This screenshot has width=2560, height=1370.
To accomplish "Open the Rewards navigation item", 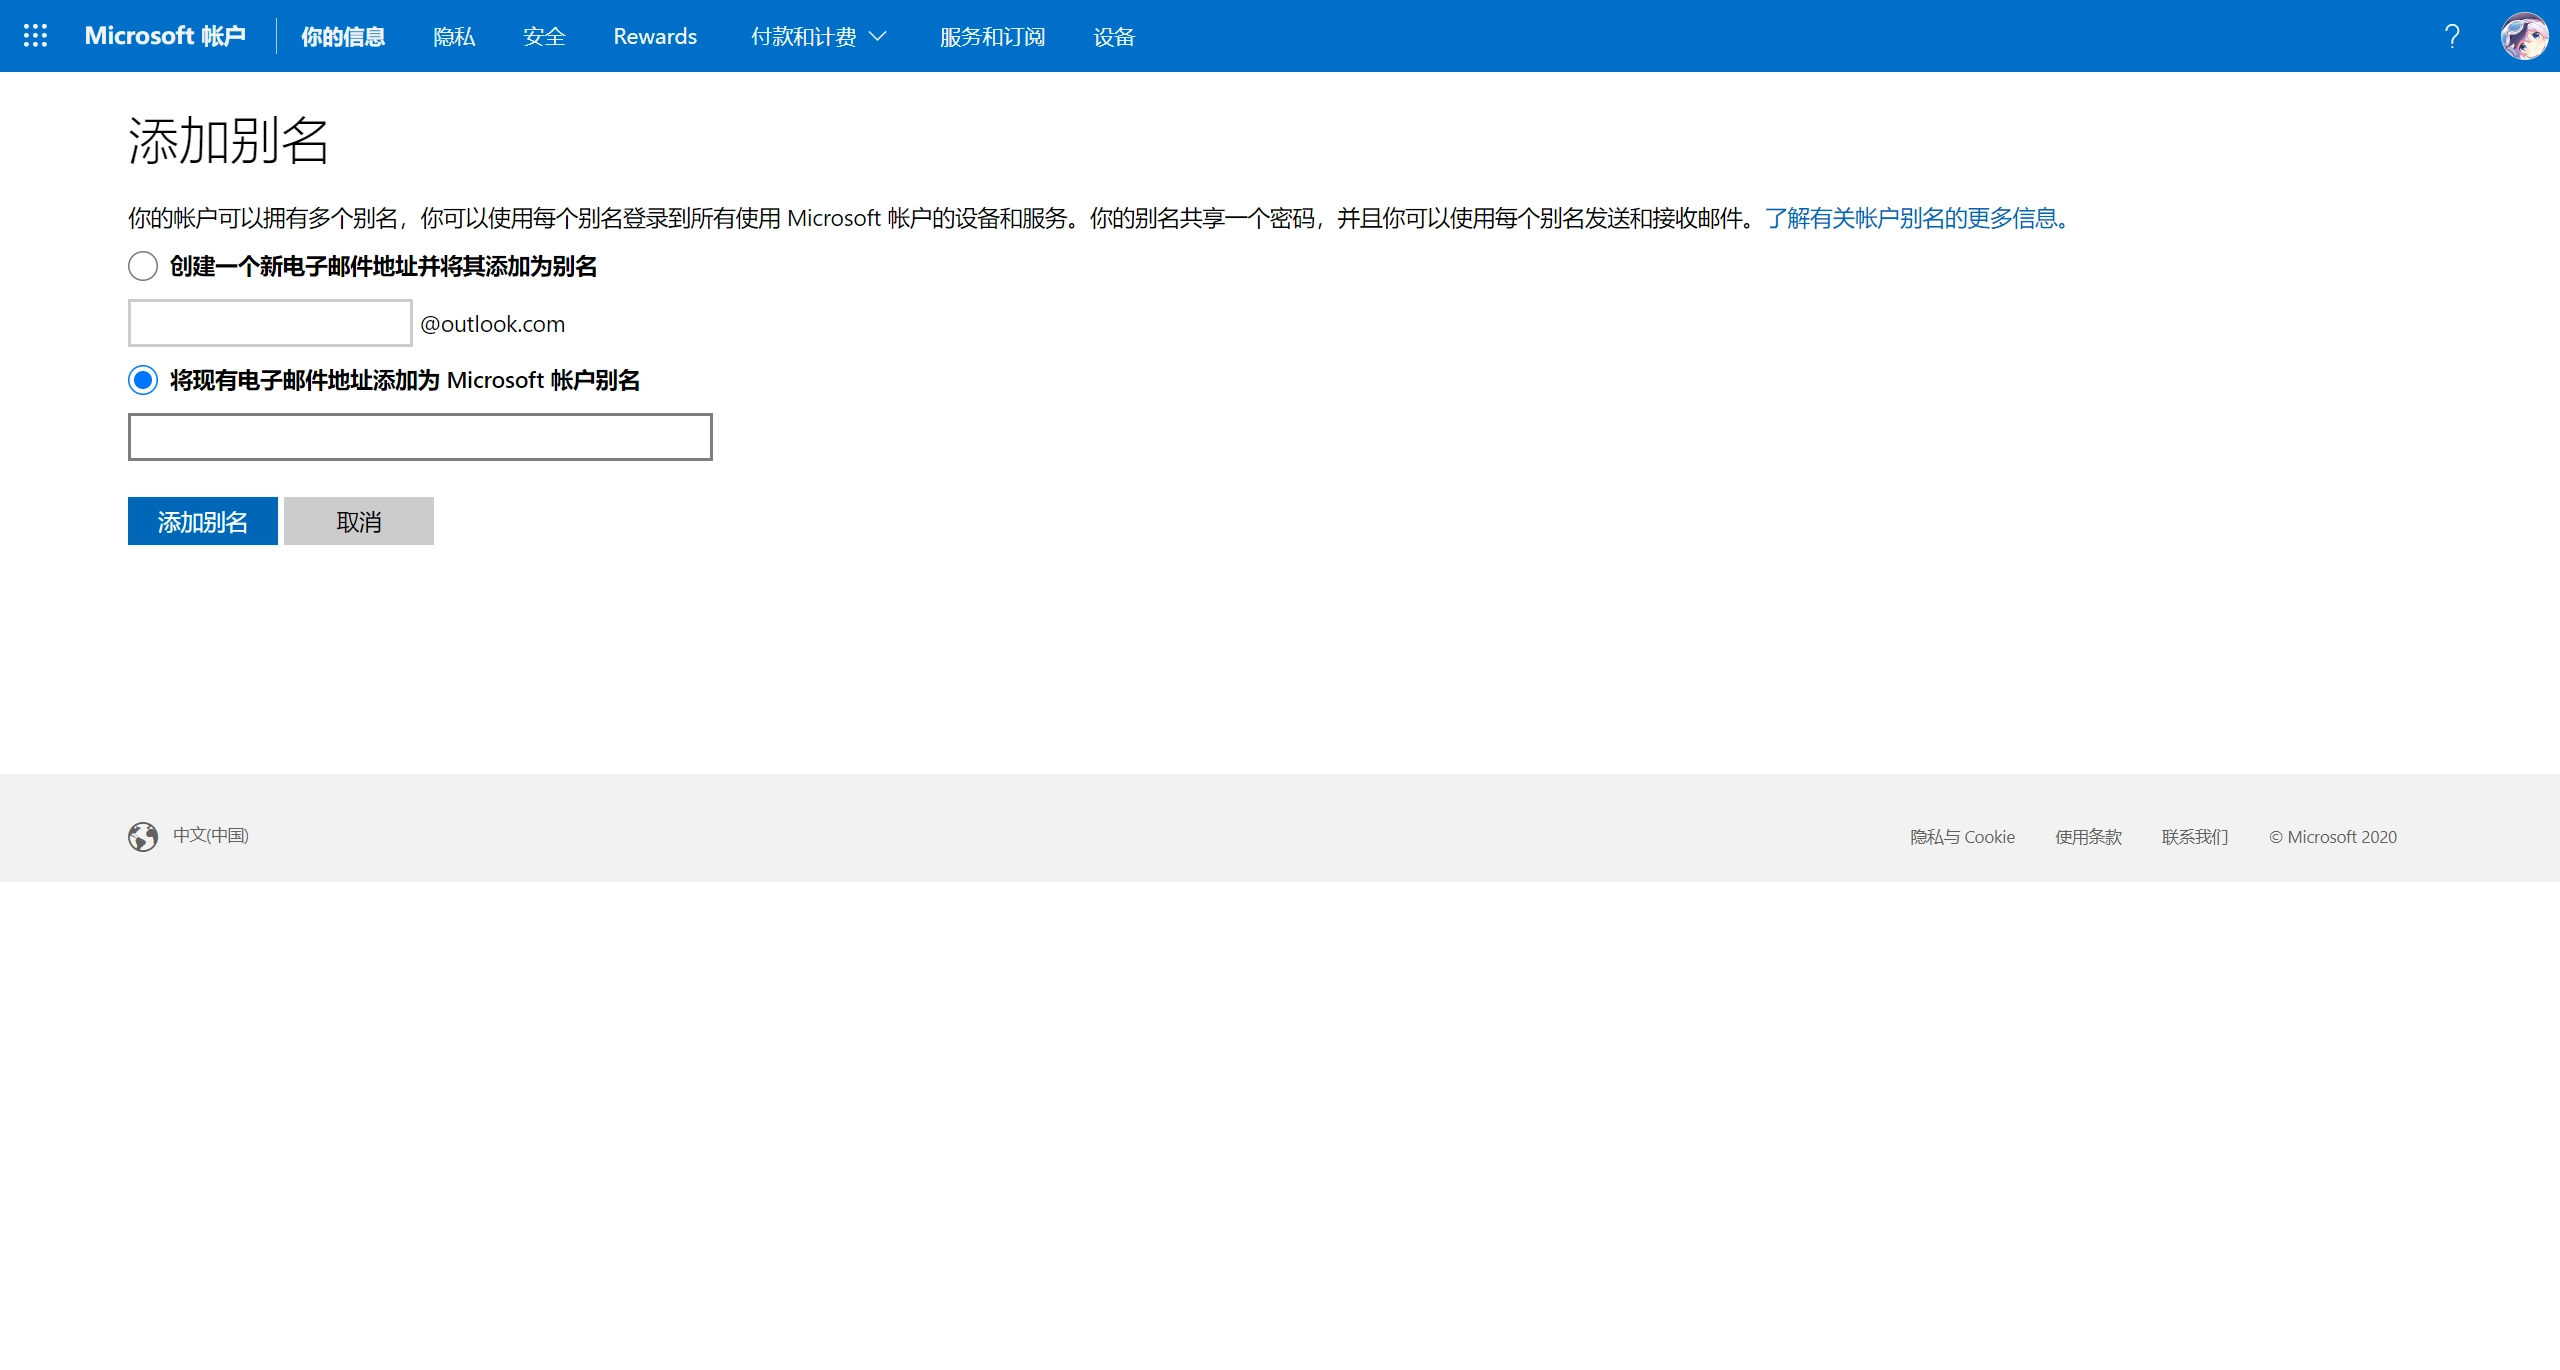I will (655, 37).
